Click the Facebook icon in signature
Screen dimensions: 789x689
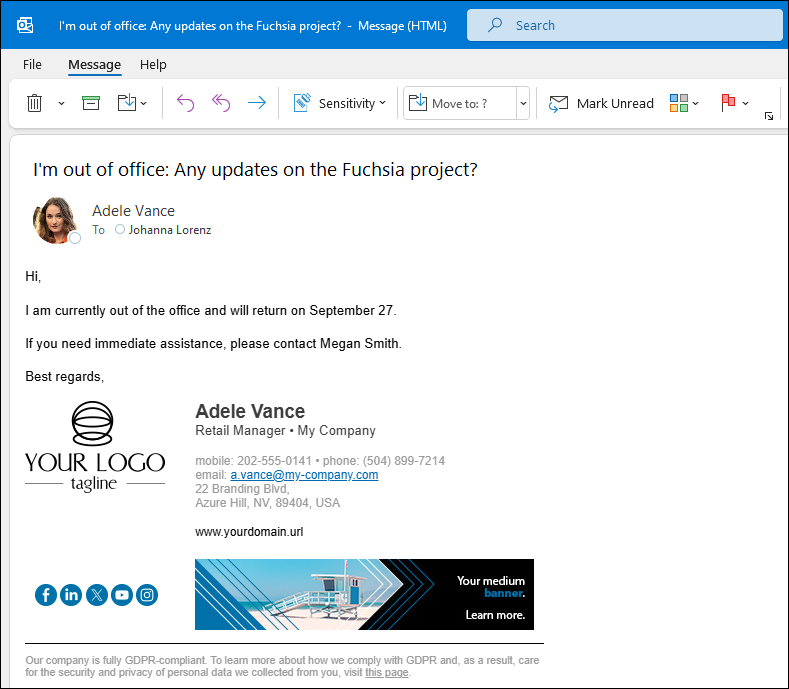click(x=46, y=595)
